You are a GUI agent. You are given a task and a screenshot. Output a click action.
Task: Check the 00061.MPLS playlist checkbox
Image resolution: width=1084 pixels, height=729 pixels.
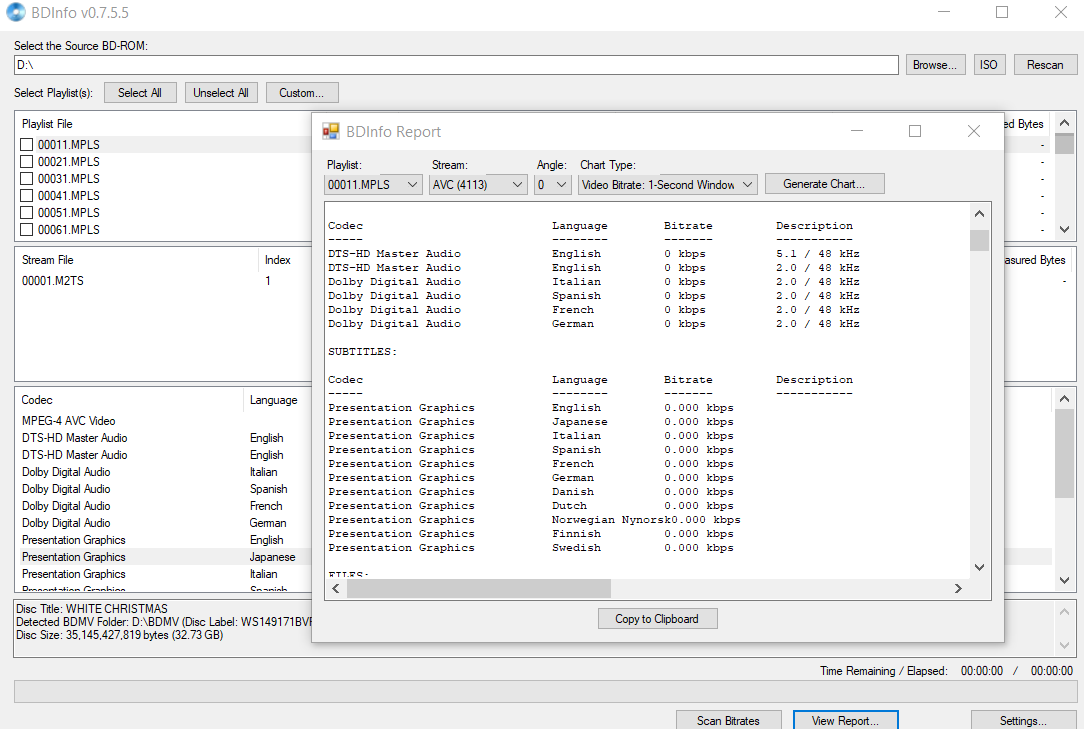point(26,230)
